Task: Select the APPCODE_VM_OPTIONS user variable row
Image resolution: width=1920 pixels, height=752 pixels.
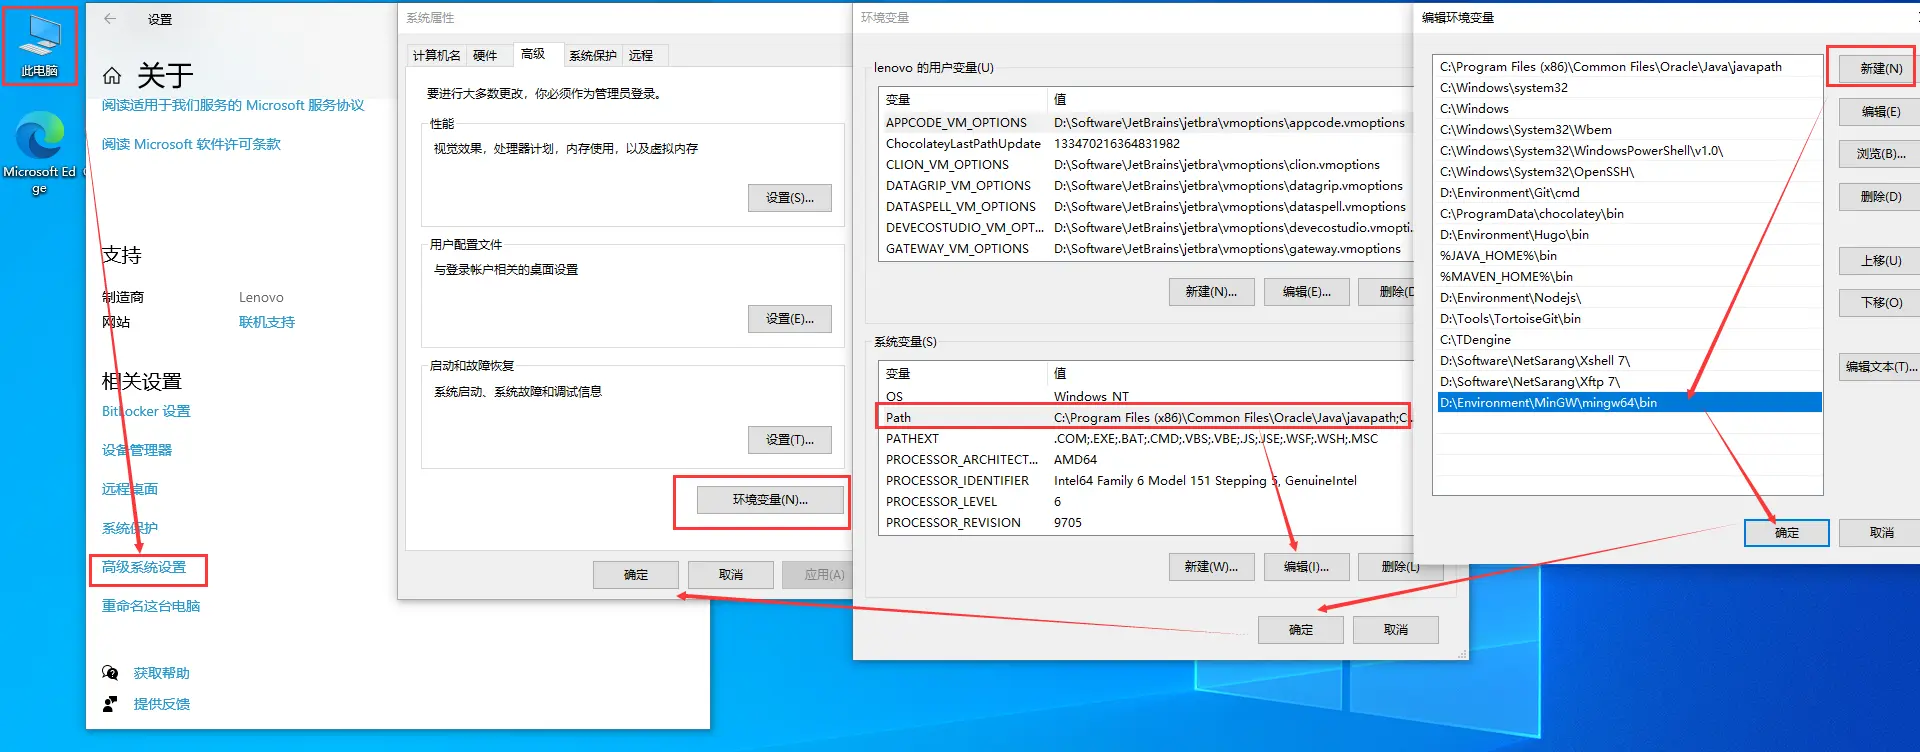Action: coord(1146,123)
